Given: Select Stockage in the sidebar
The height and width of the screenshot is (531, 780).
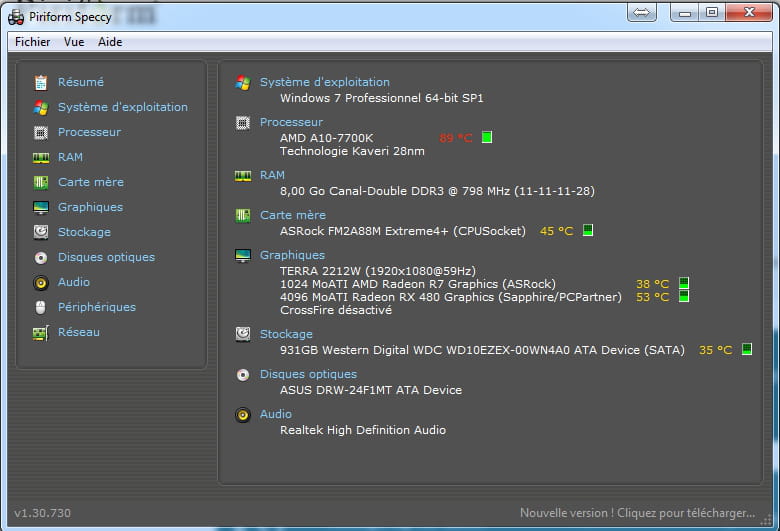Looking at the screenshot, I should (84, 232).
